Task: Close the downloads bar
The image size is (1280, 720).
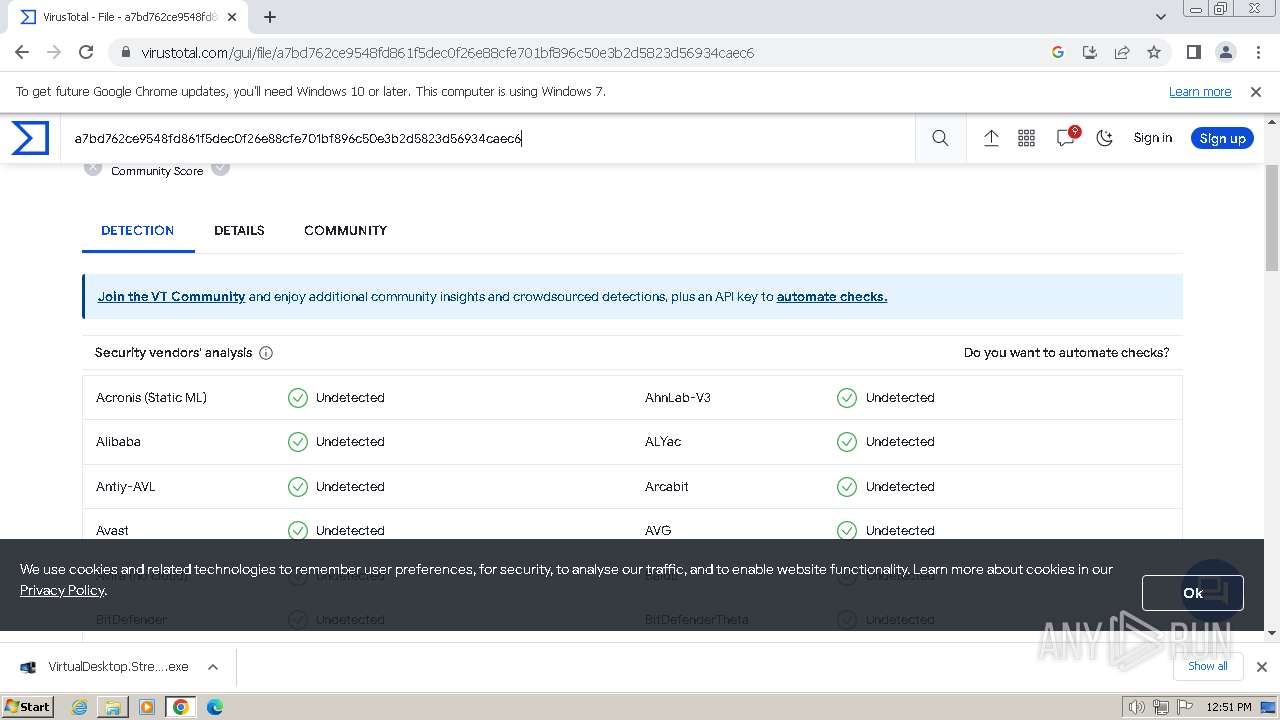Action: (1261, 667)
